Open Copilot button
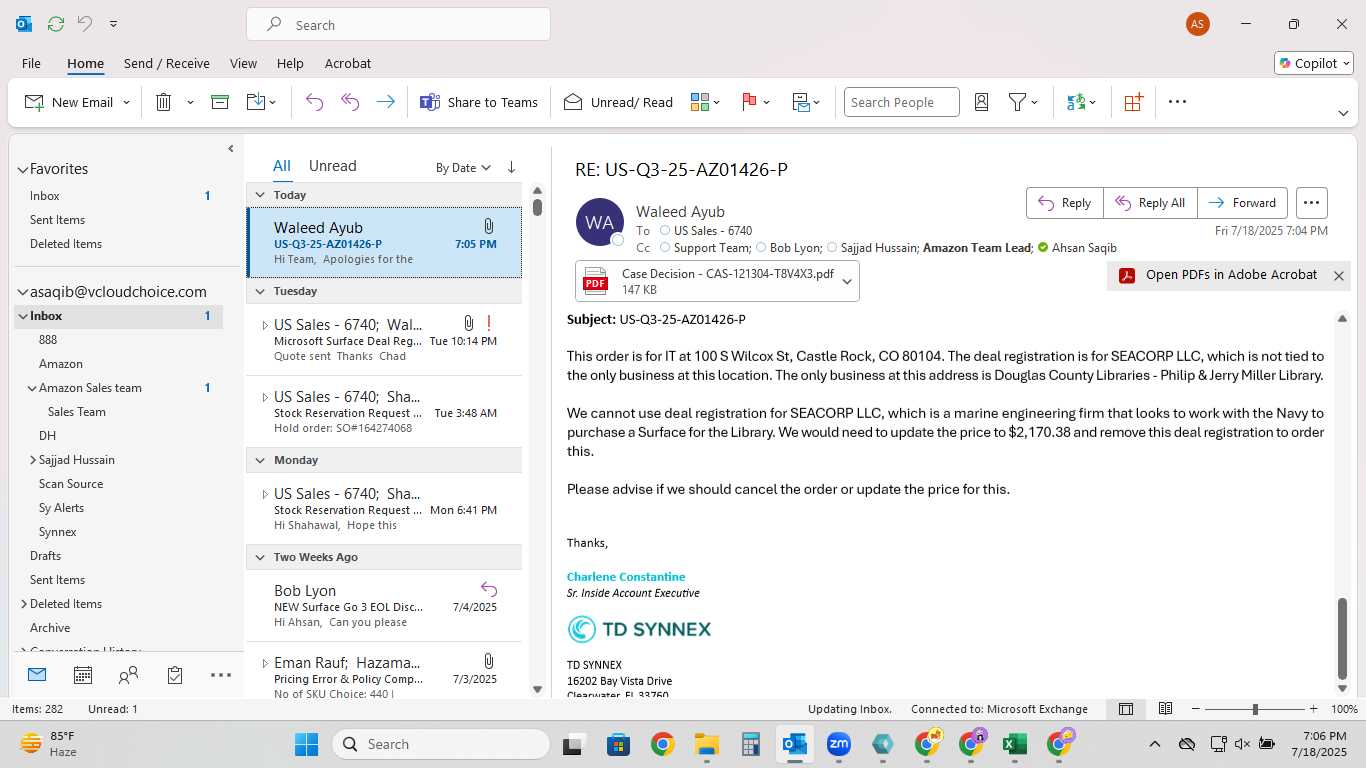The height and width of the screenshot is (768, 1366). (x=1313, y=63)
